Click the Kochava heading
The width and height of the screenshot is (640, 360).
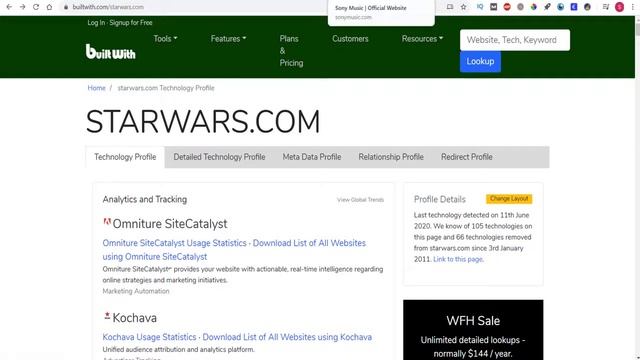point(134,318)
